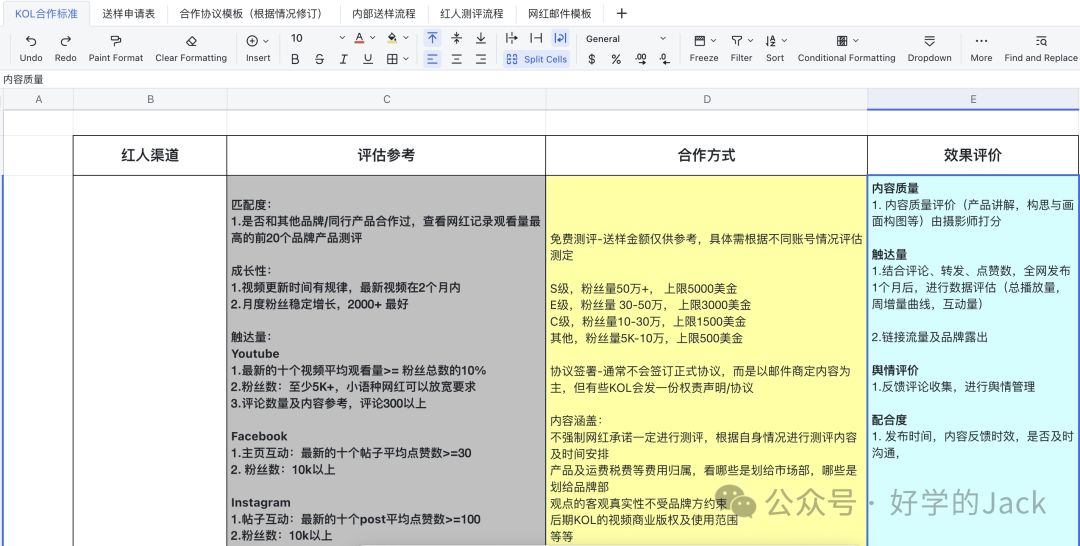This screenshot has height=546, width=1080.
Task: Click the fill color bucket swatch
Action: tap(392, 38)
